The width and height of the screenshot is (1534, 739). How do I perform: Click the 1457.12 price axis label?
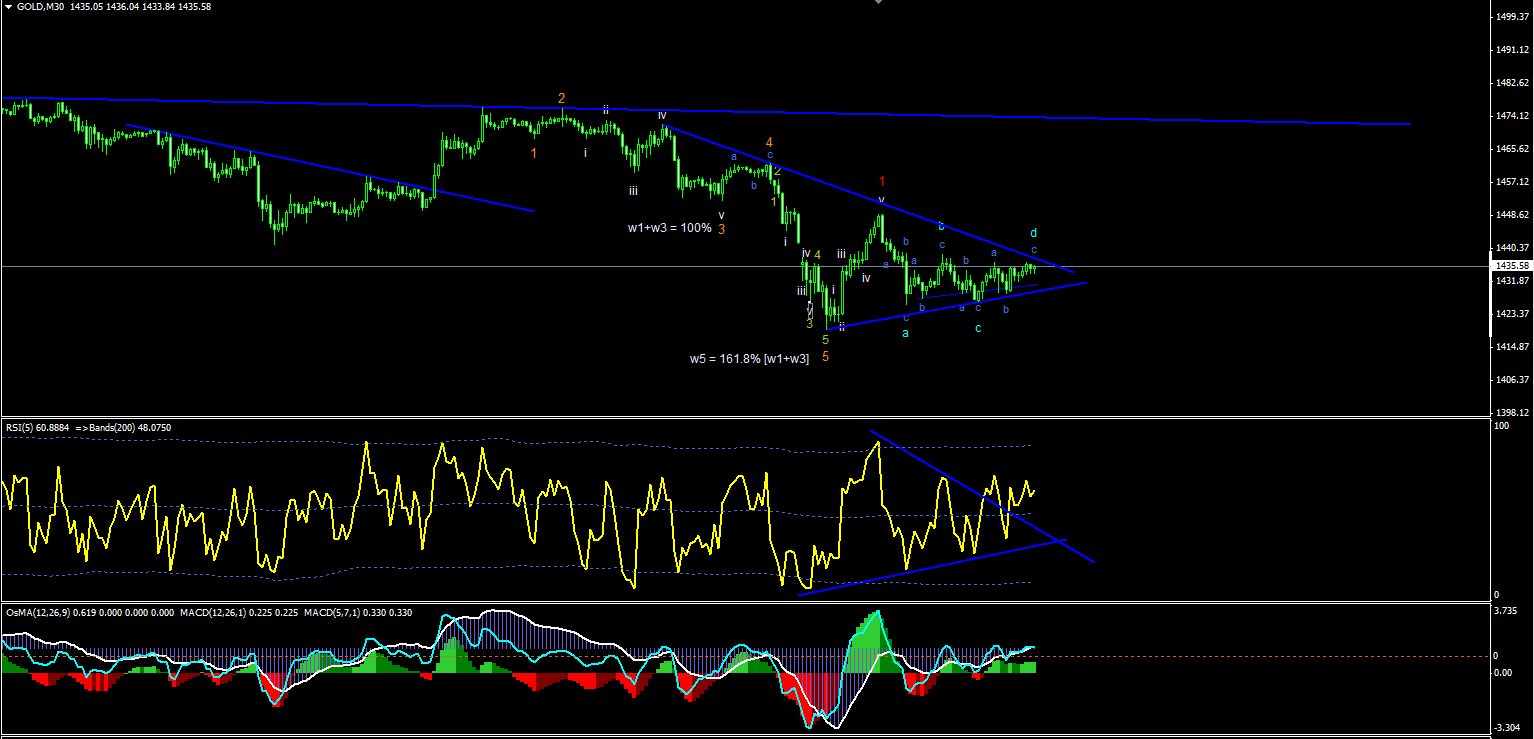1511,182
